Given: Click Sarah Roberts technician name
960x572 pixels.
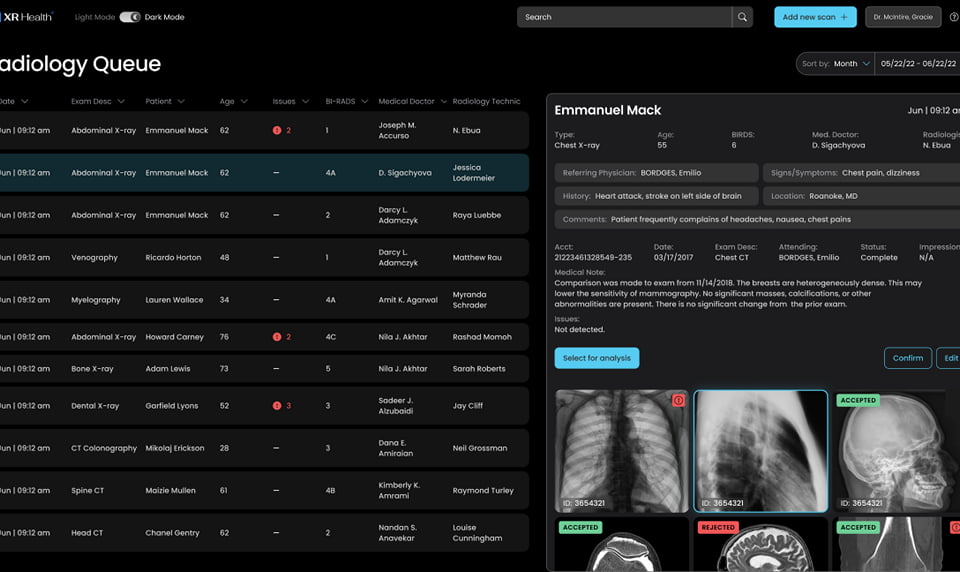Looking at the screenshot, I should 479,369.
